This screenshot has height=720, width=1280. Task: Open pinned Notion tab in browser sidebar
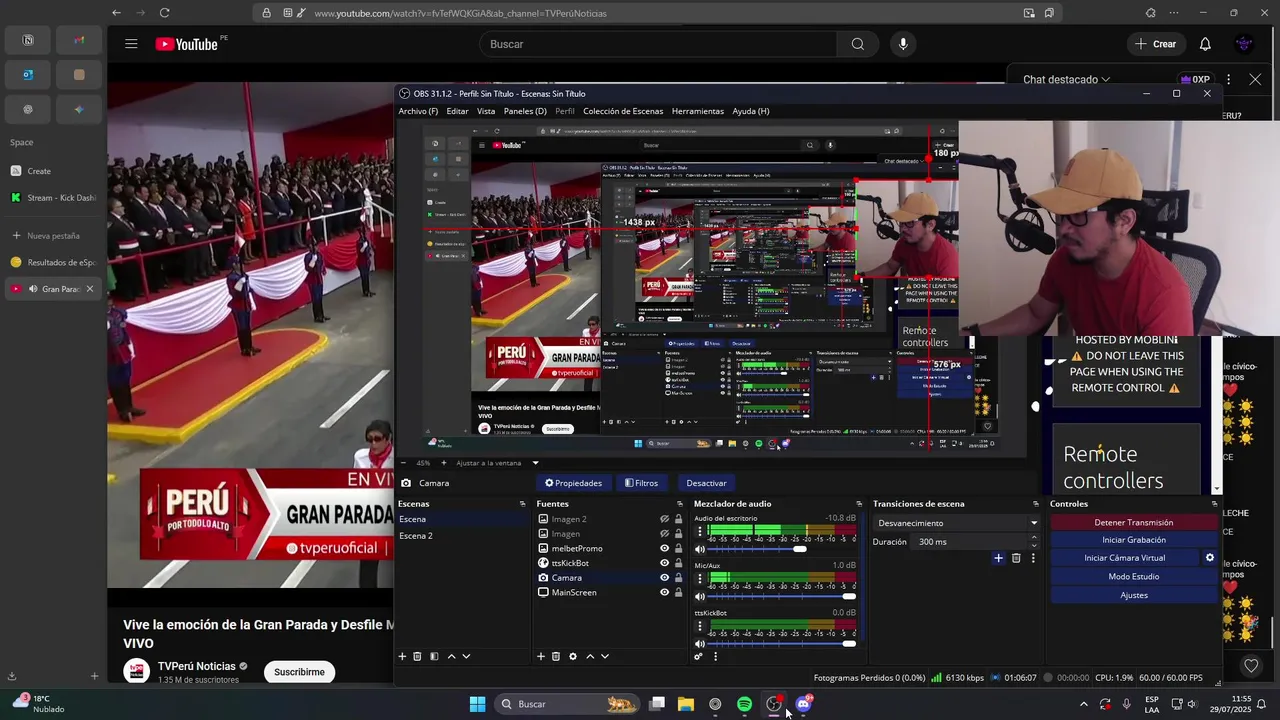[28, 40]
